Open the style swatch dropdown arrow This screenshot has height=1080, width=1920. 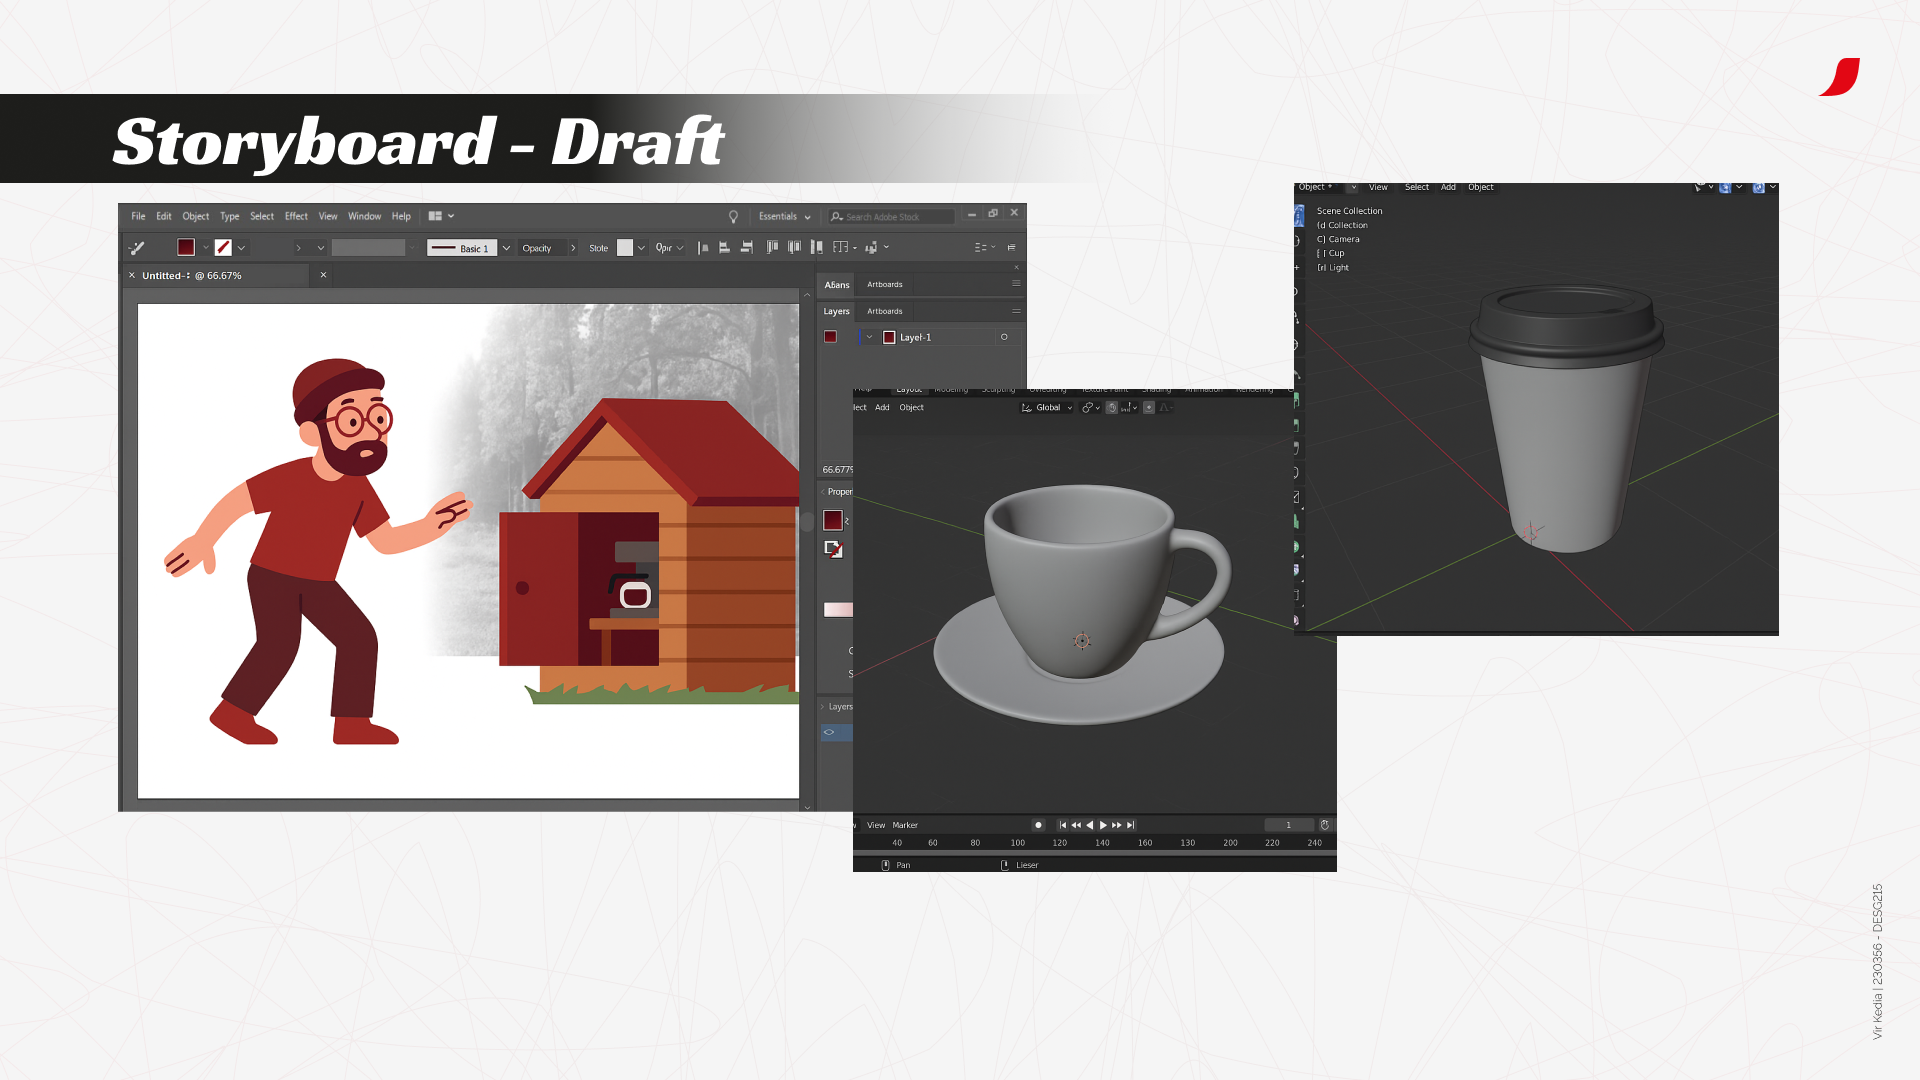(x=641, y=248)
